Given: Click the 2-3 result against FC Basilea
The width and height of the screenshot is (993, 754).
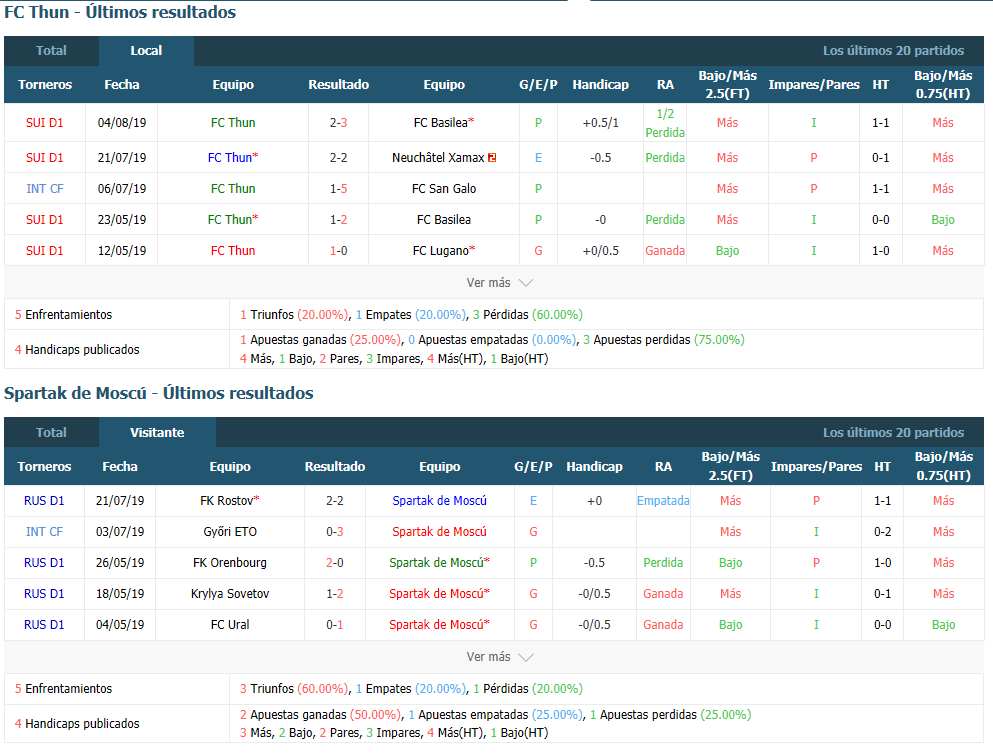Looking at the screenshot, I should click(x=338, y=123).
